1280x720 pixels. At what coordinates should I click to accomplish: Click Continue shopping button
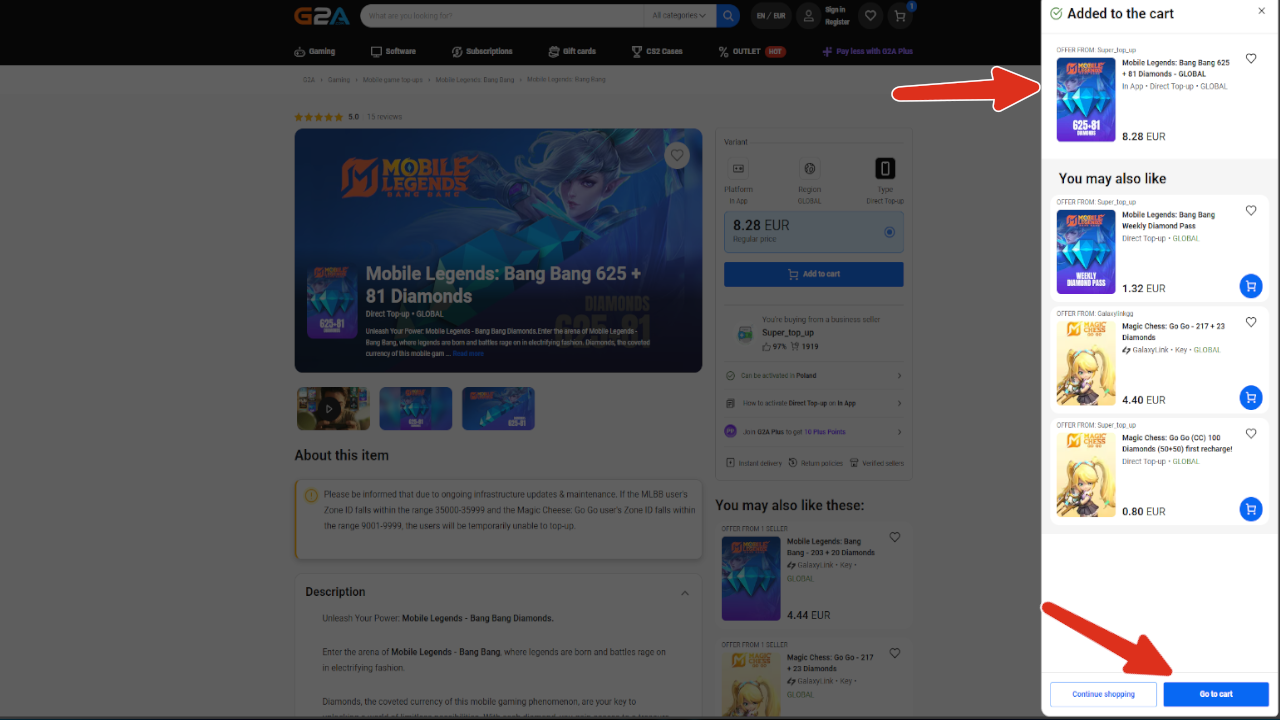[x=1103, y=694]
